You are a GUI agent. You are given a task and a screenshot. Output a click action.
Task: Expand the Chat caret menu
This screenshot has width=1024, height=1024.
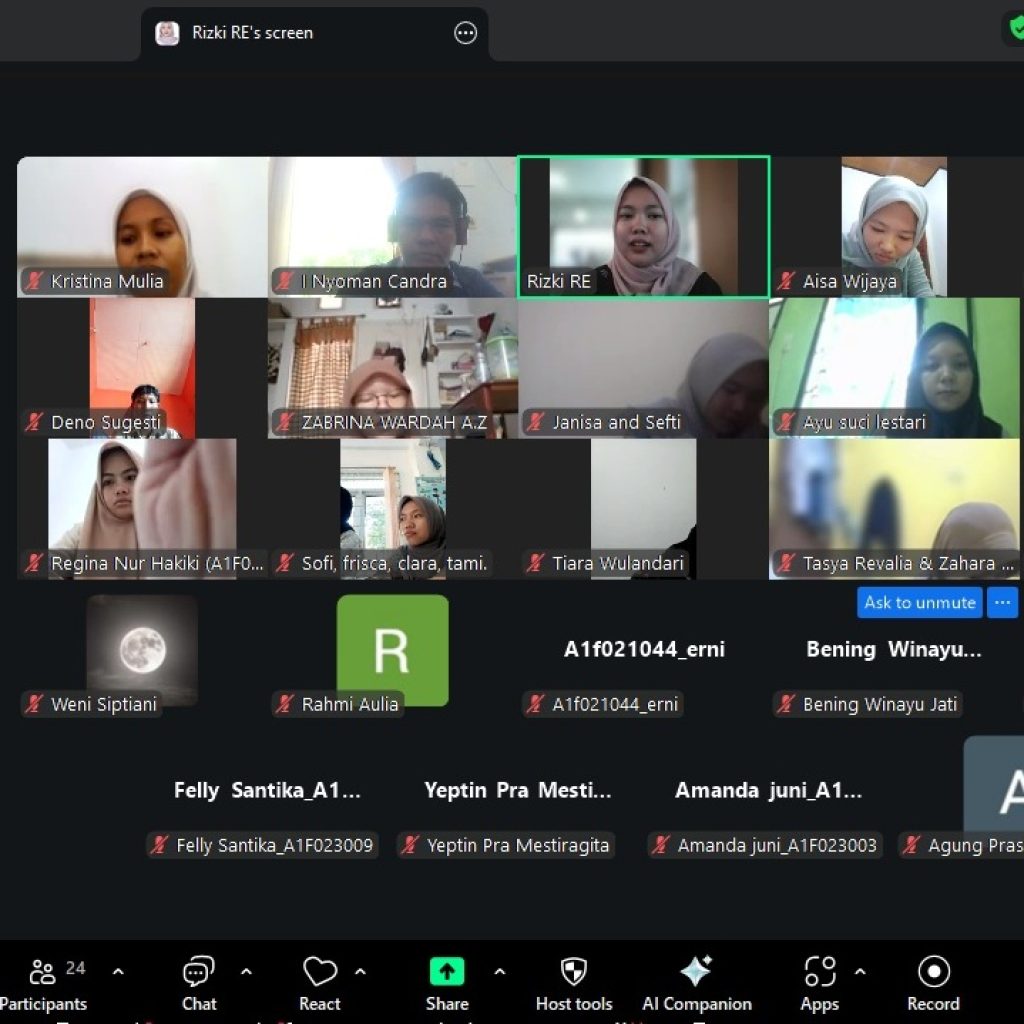click(246, 972)
